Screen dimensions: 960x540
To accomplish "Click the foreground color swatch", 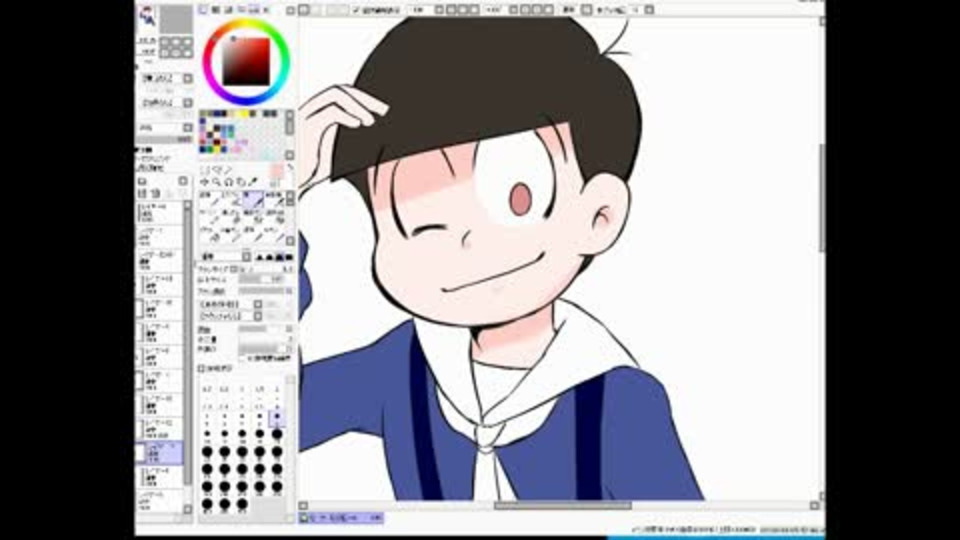I will coord(276,170).
